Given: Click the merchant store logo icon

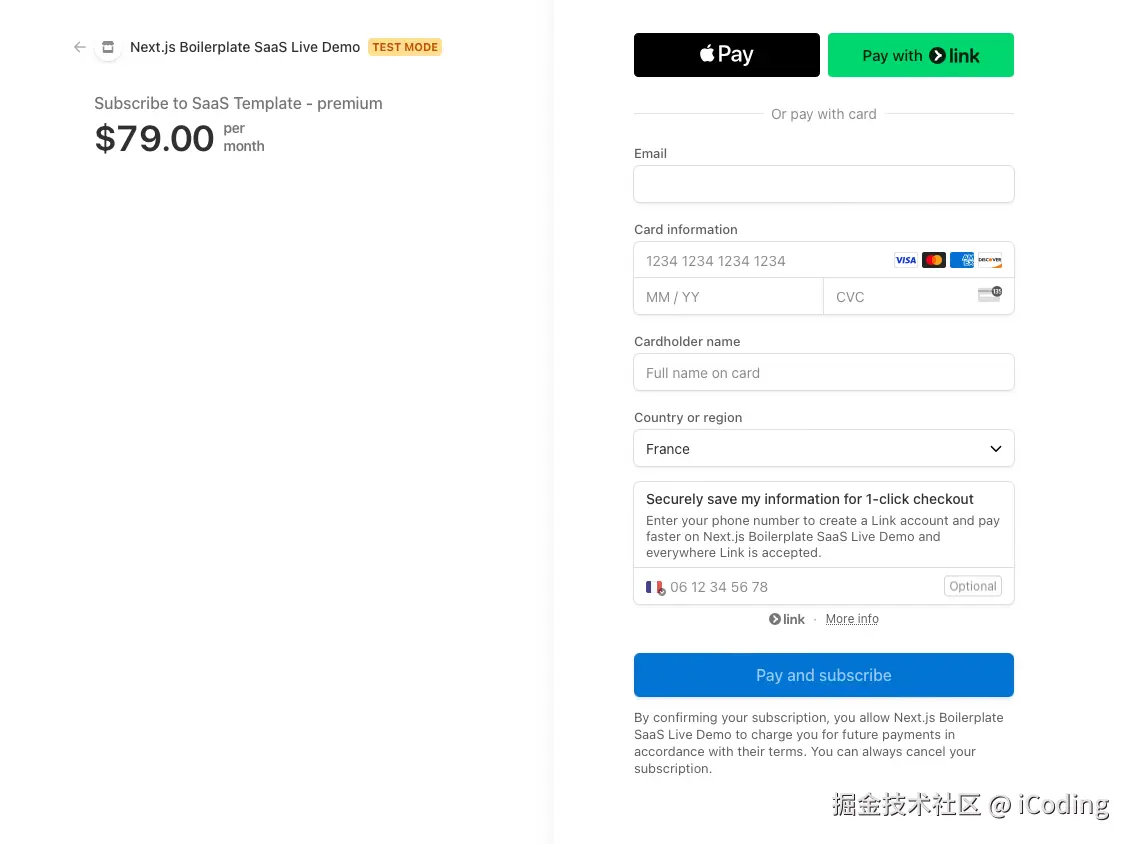Looking at the screenshot, I should [x=108, y=47].
